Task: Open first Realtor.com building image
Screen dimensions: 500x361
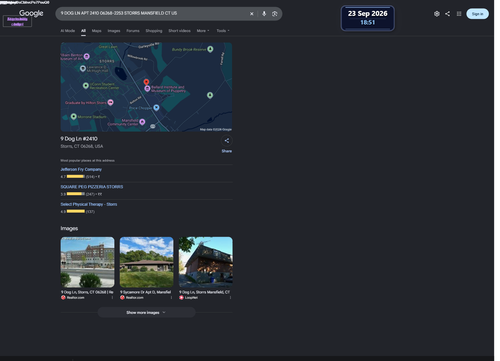Action: coord(87,262)
